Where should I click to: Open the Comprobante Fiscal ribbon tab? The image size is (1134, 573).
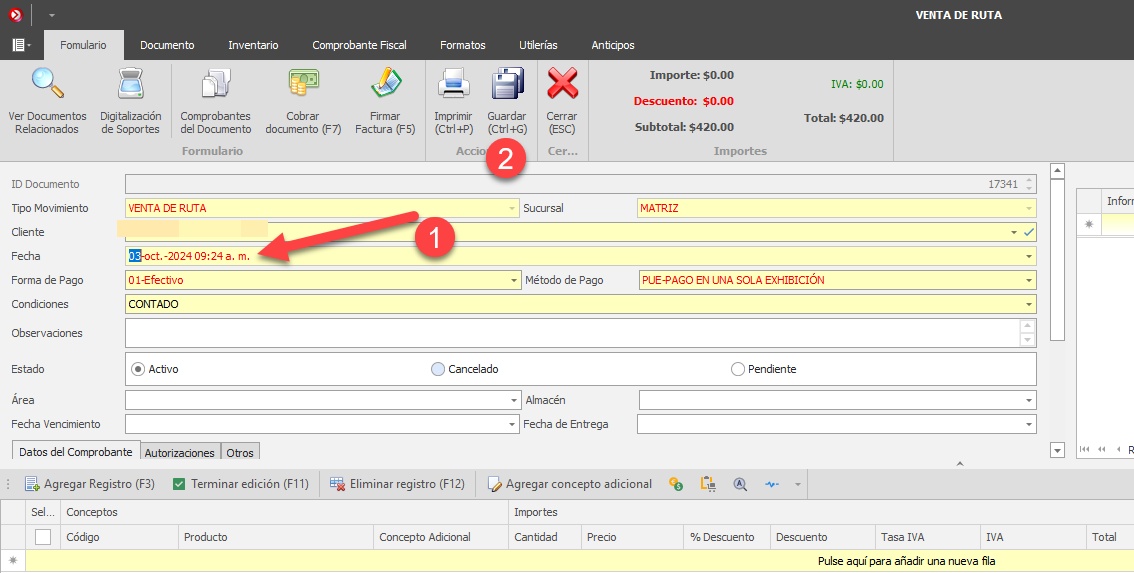pos(359,45)
